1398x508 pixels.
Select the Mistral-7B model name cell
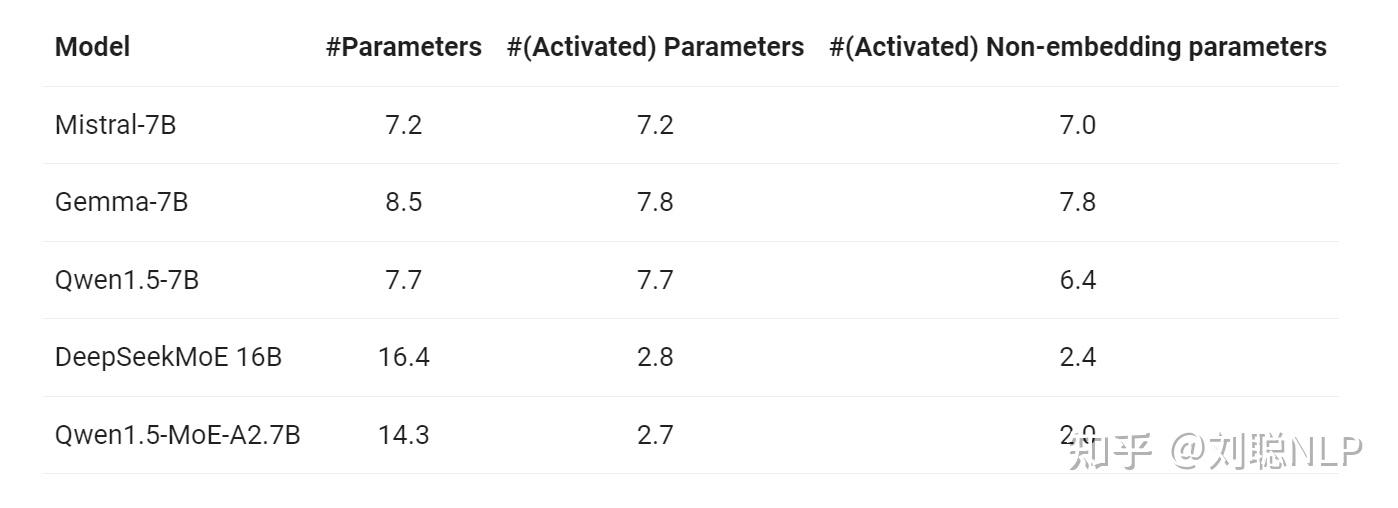click(115, 125)
